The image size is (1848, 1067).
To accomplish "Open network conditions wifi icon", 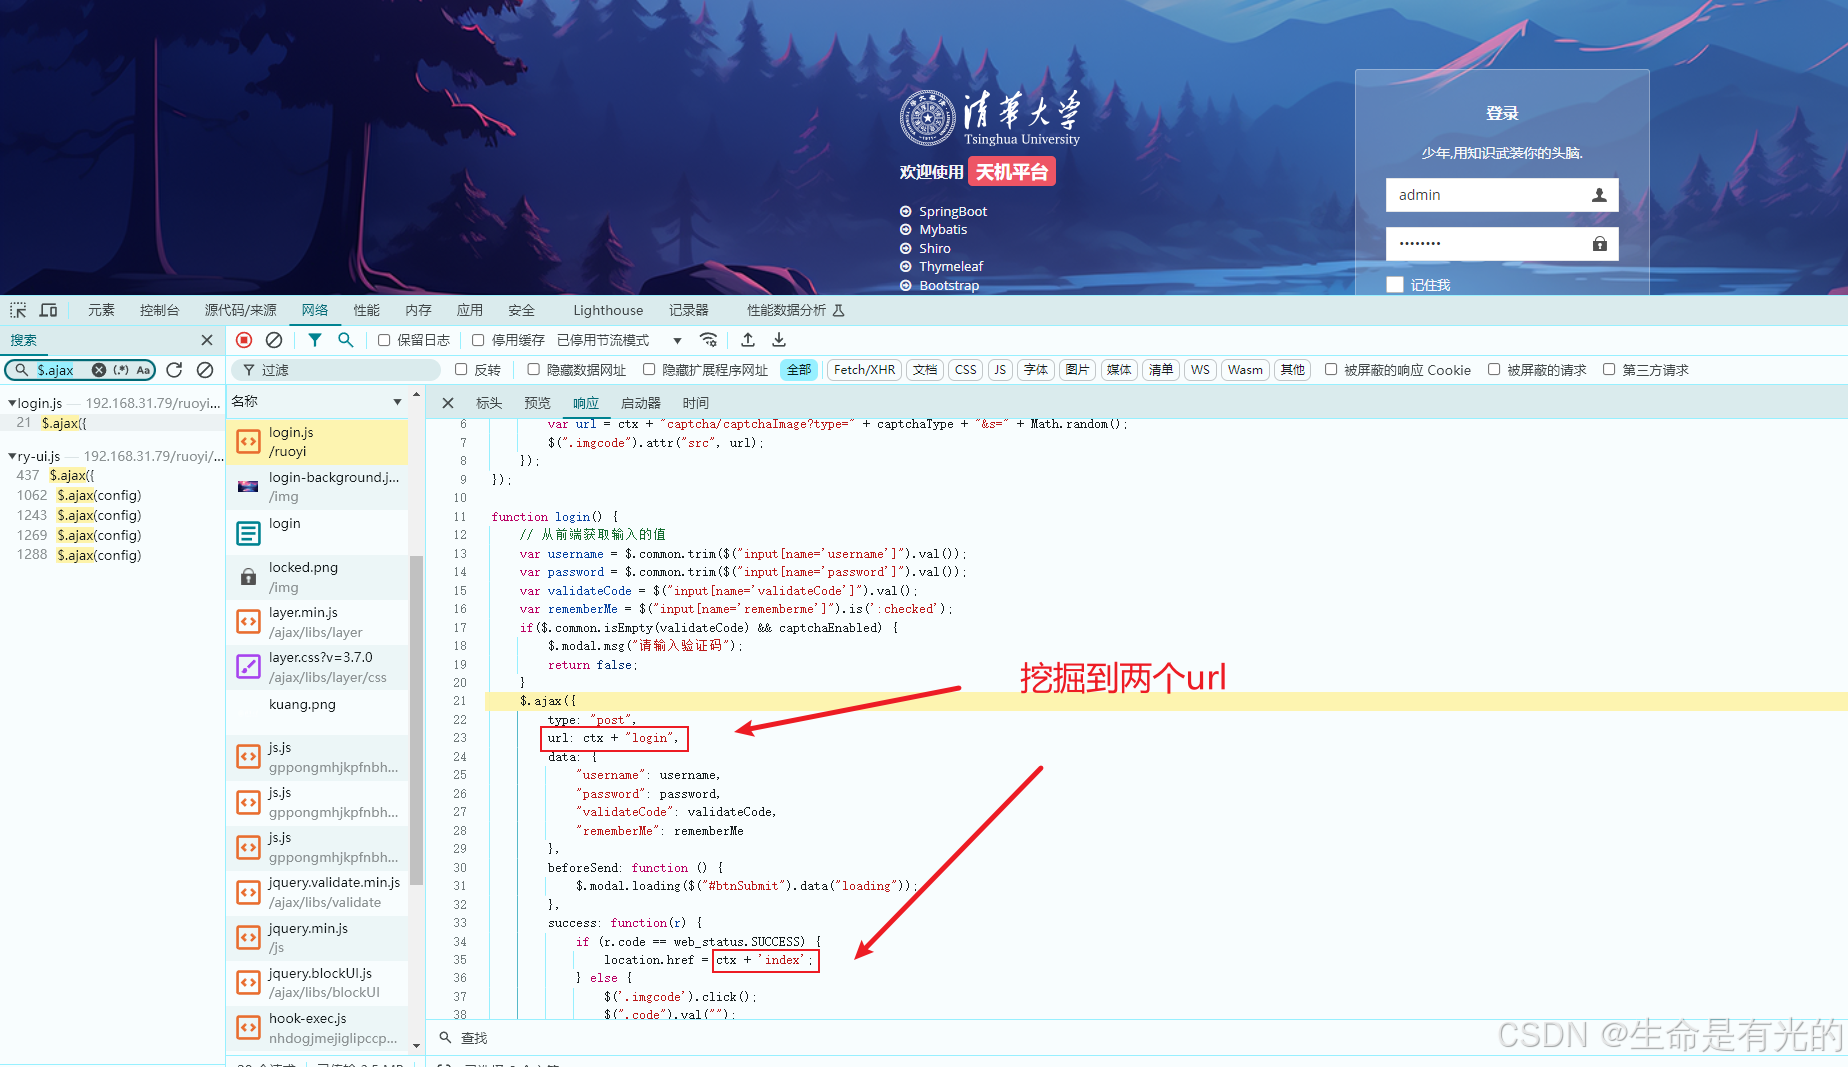I will point(708,340).
